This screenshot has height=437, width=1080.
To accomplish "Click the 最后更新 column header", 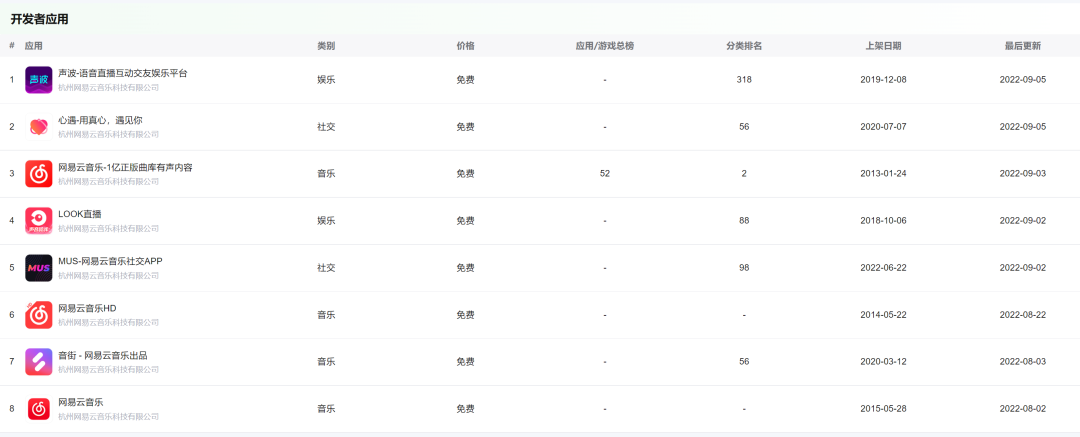I will tap(1022, 46).
